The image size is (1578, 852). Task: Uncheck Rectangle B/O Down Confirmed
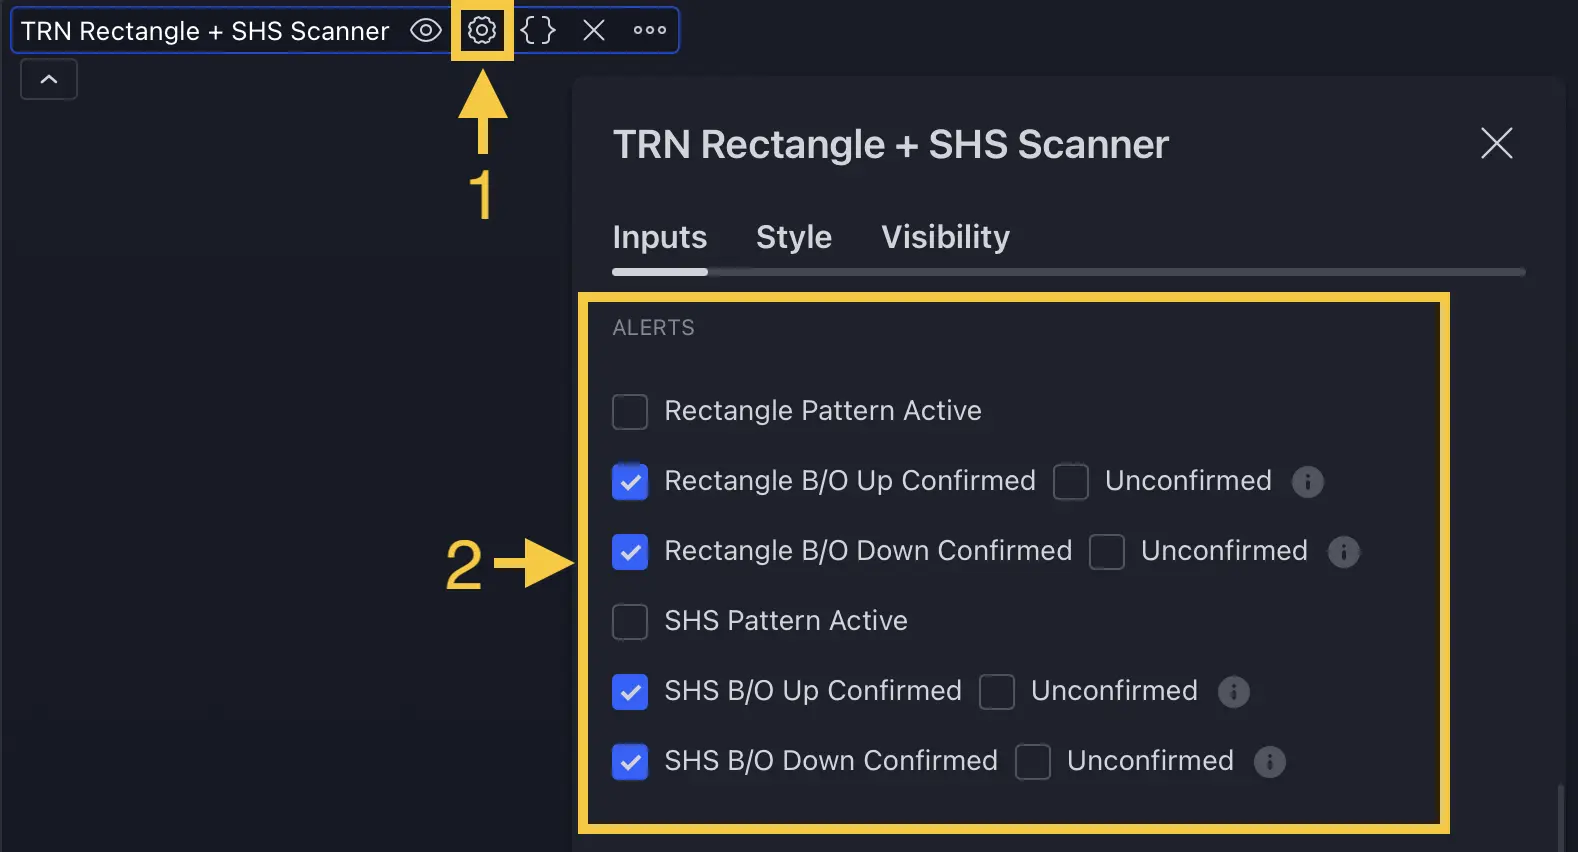point(630,551)
